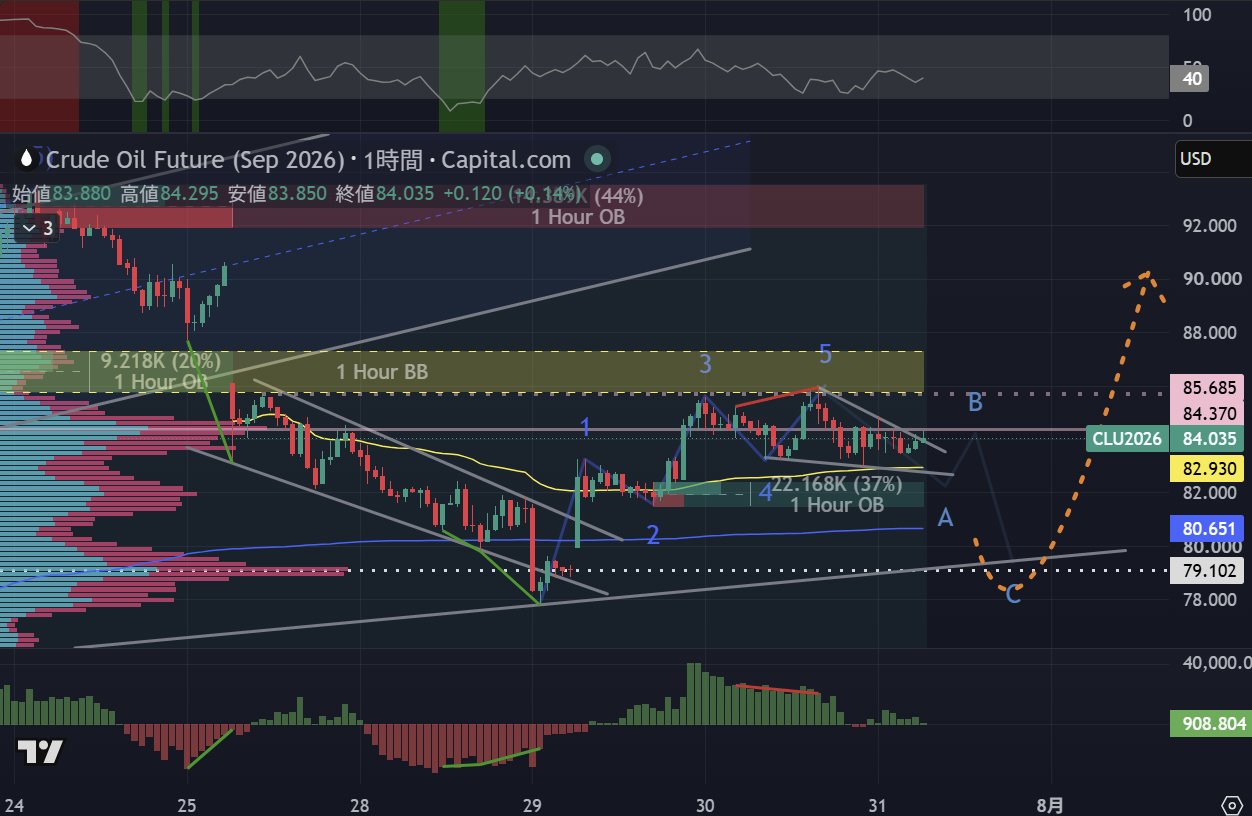This screenshot has width=1252, height=816.
Task: Click the 安値83.850 low value
Action: tap(277, 194)
